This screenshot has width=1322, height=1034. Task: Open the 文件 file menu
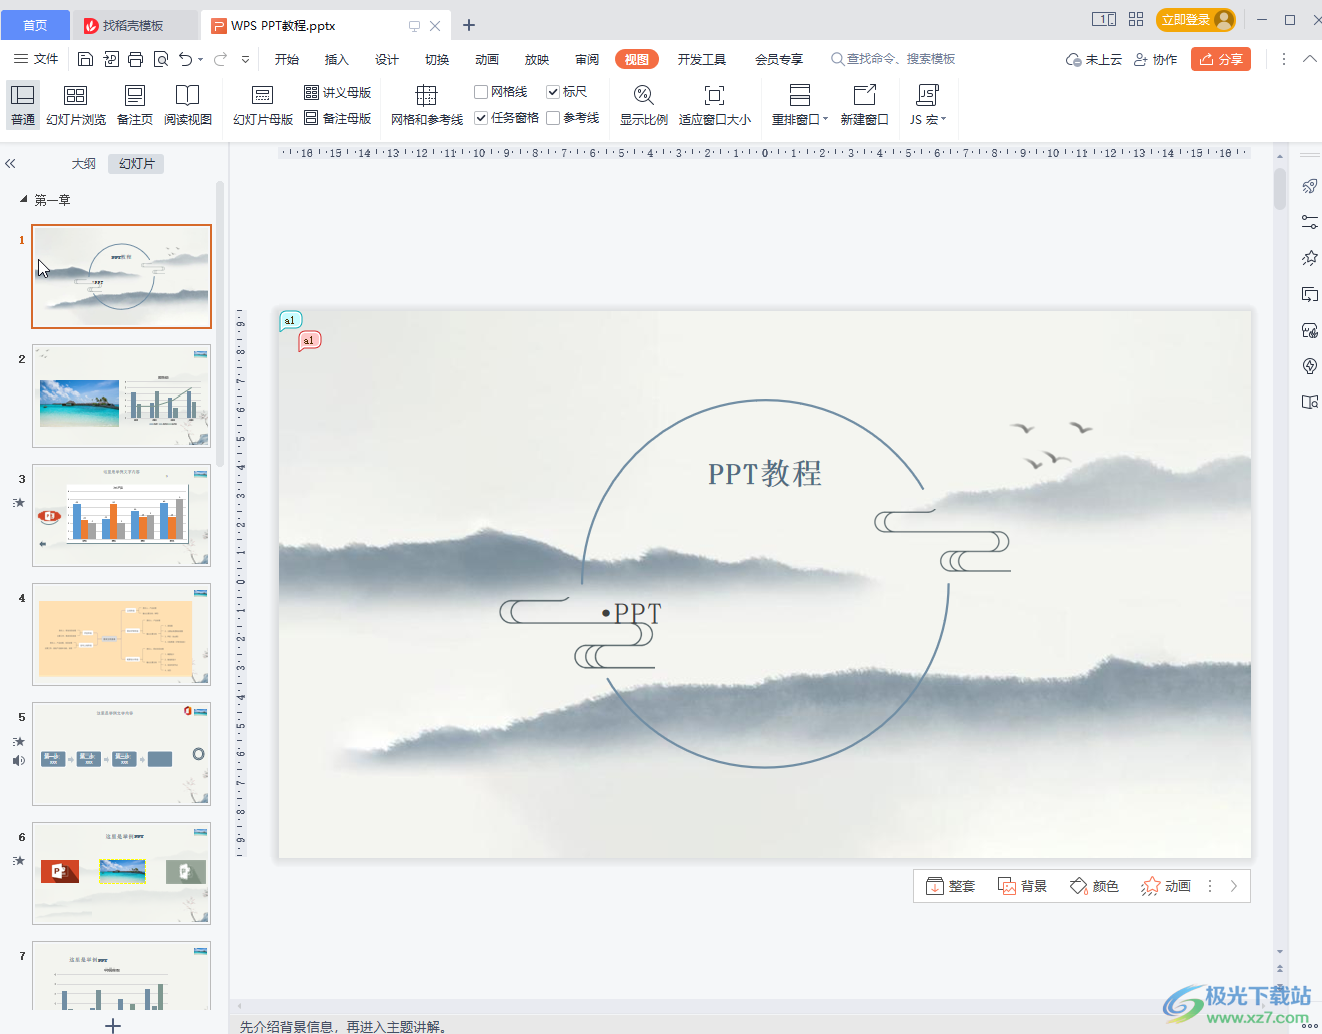pos(36,59)
